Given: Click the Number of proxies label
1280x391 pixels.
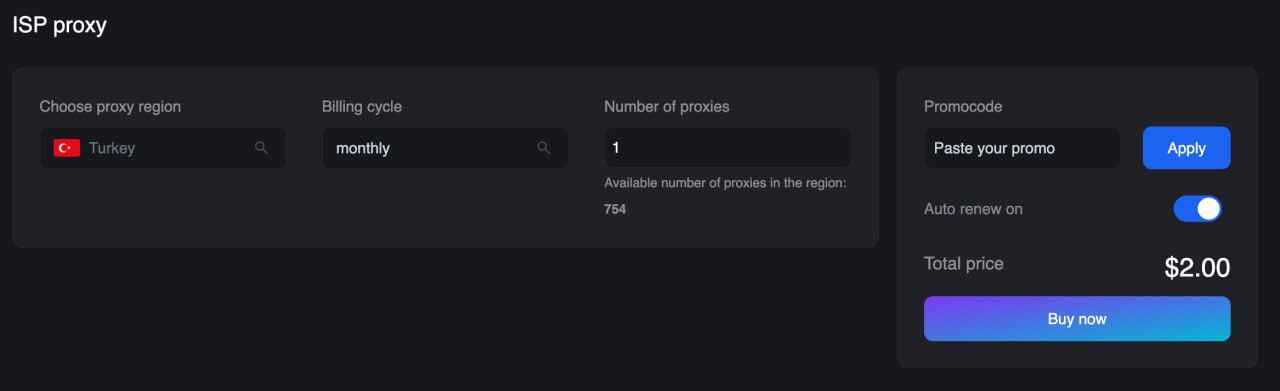Looking at the screenshot, I should (x=667, y=106).
